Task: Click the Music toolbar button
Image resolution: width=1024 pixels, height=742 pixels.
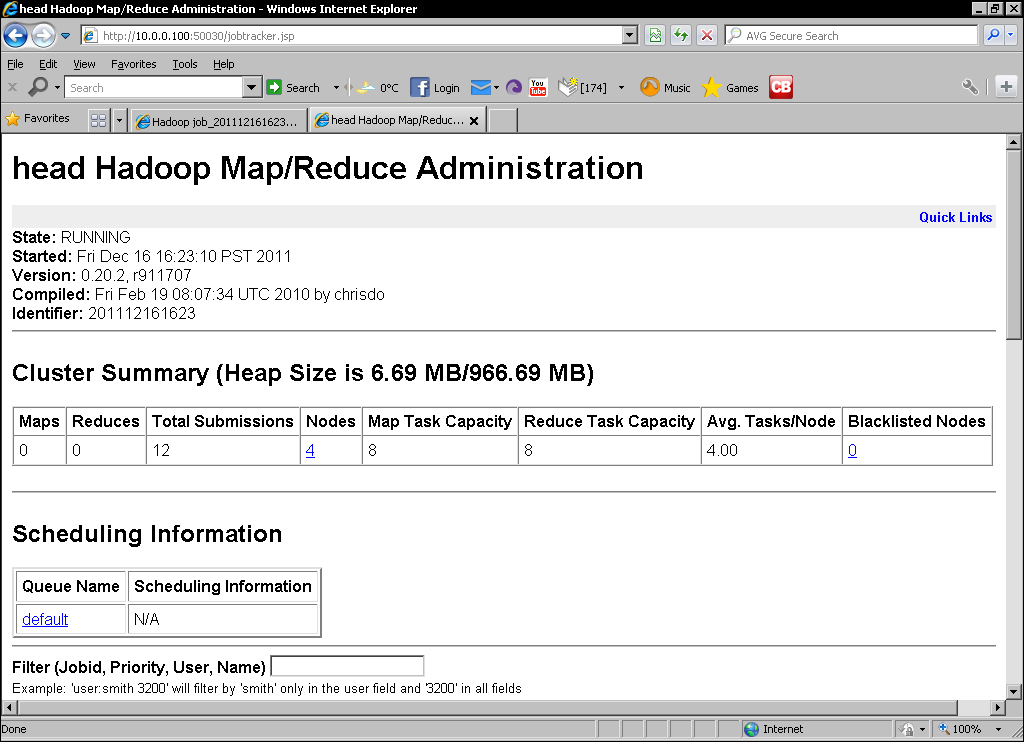Action: tap(665, 87)
